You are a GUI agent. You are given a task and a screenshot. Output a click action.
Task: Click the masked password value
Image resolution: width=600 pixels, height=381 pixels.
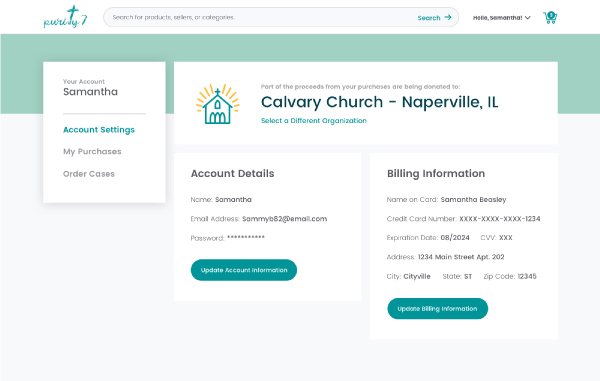pyautogui.click(x=246, y=238)
